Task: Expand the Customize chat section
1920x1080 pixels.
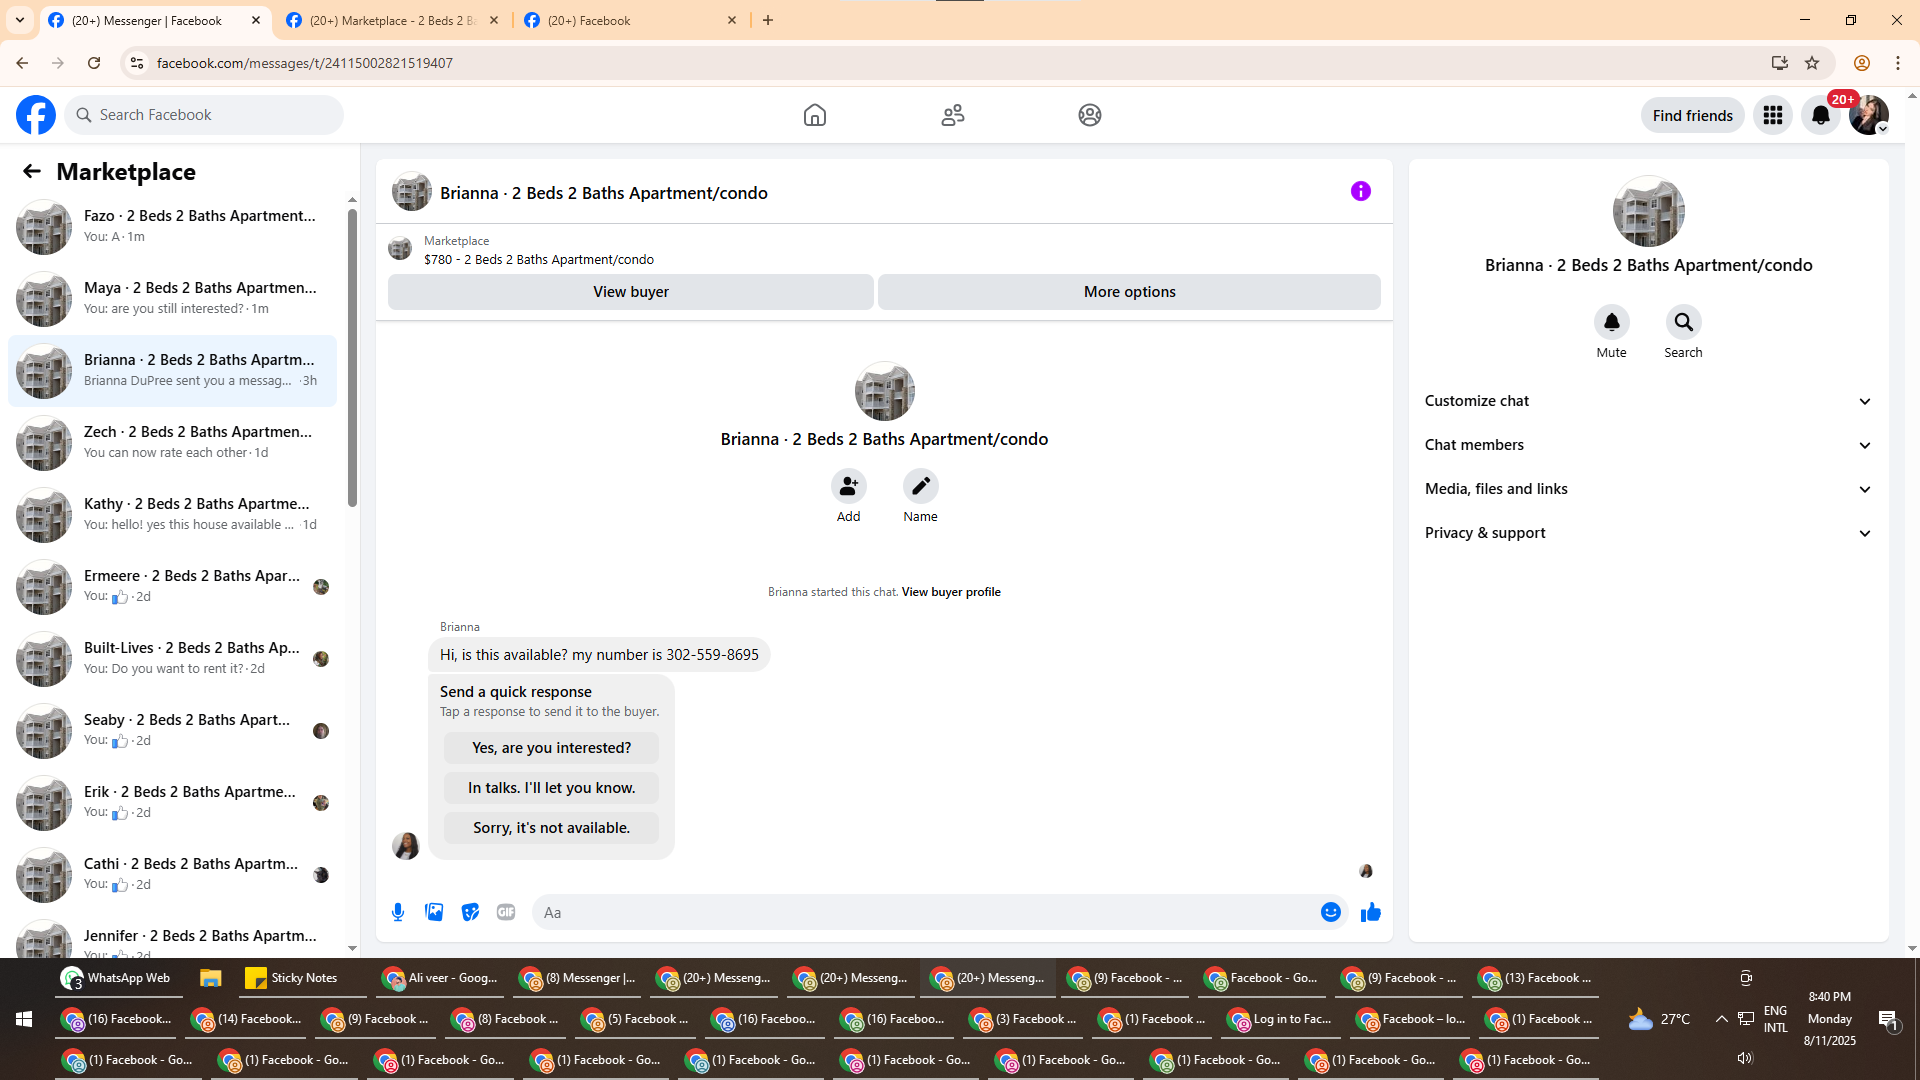Action: point(1647,401)
